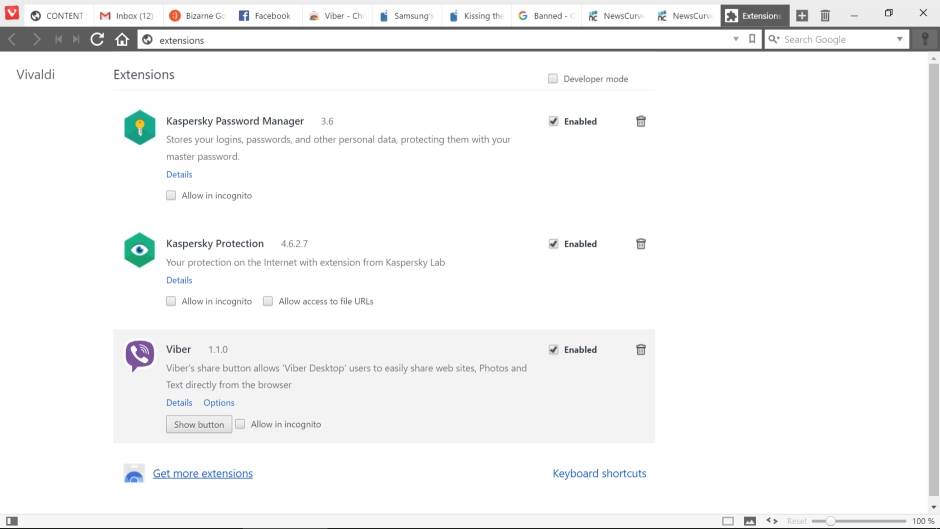Open a new tab with plus icon
This screenshot has width=940, height=529.
point(801,16)
